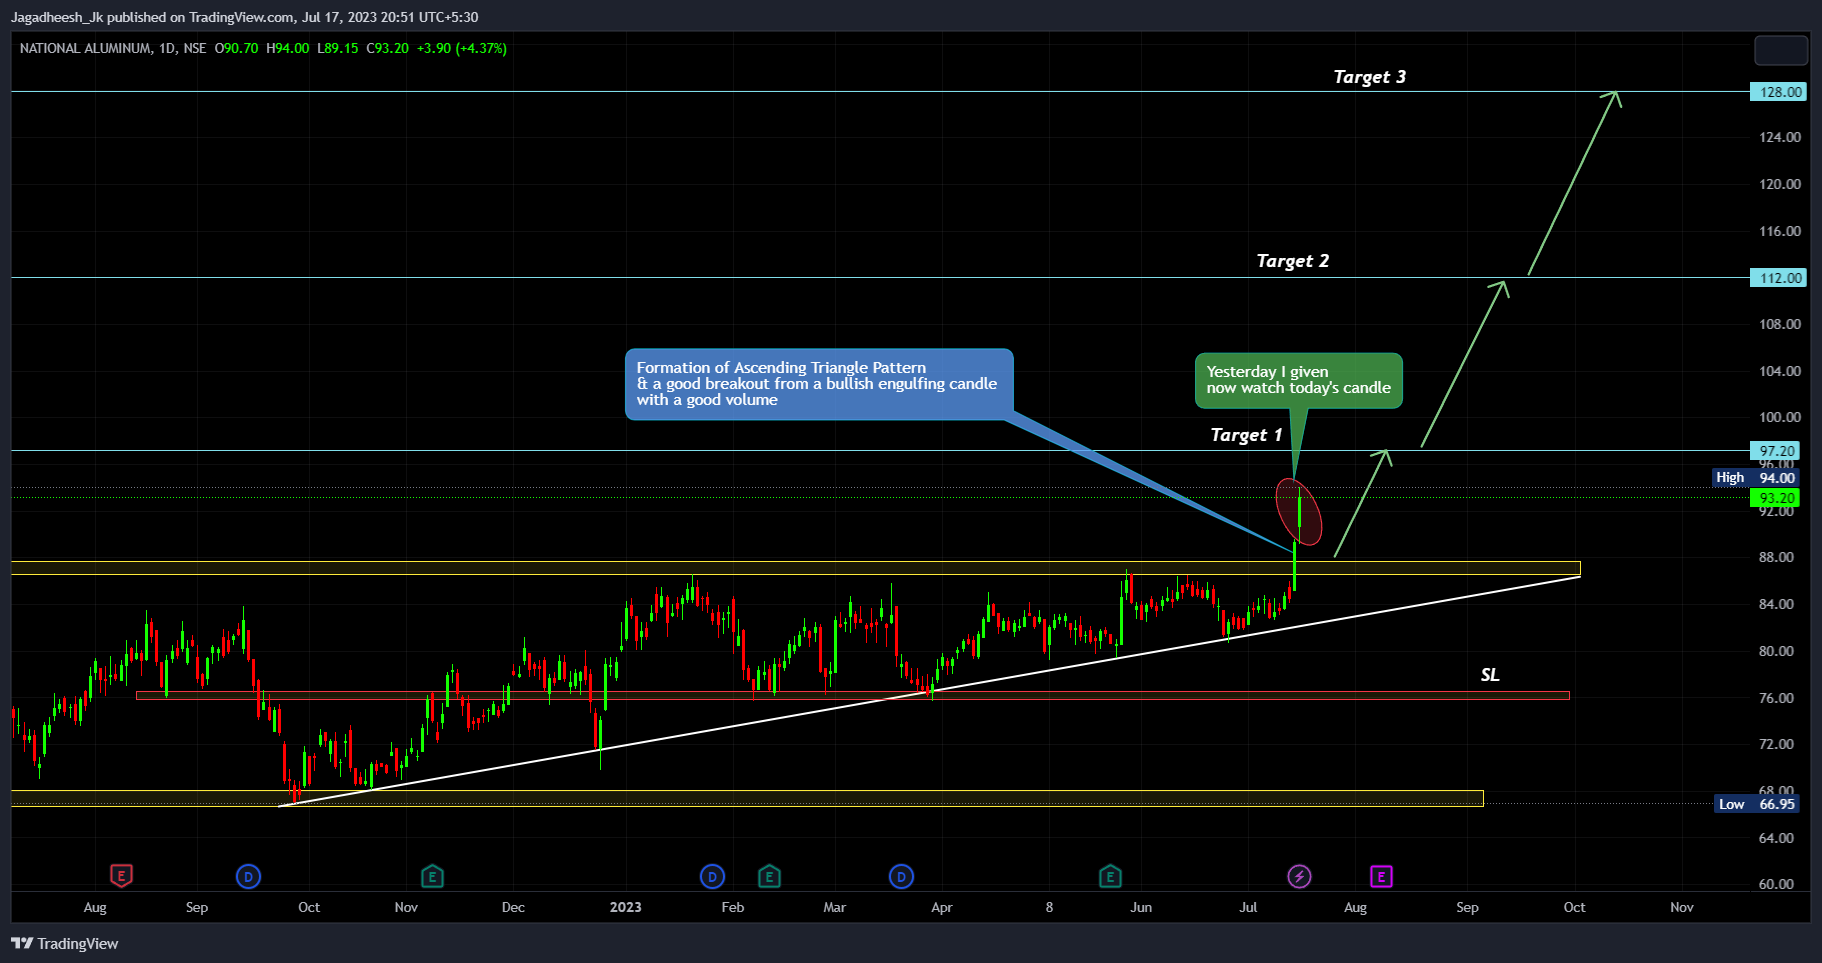The width and height of the screenshot is (1822, 963).
Task: Click the Jun label on time axis
Action: 1141,907
